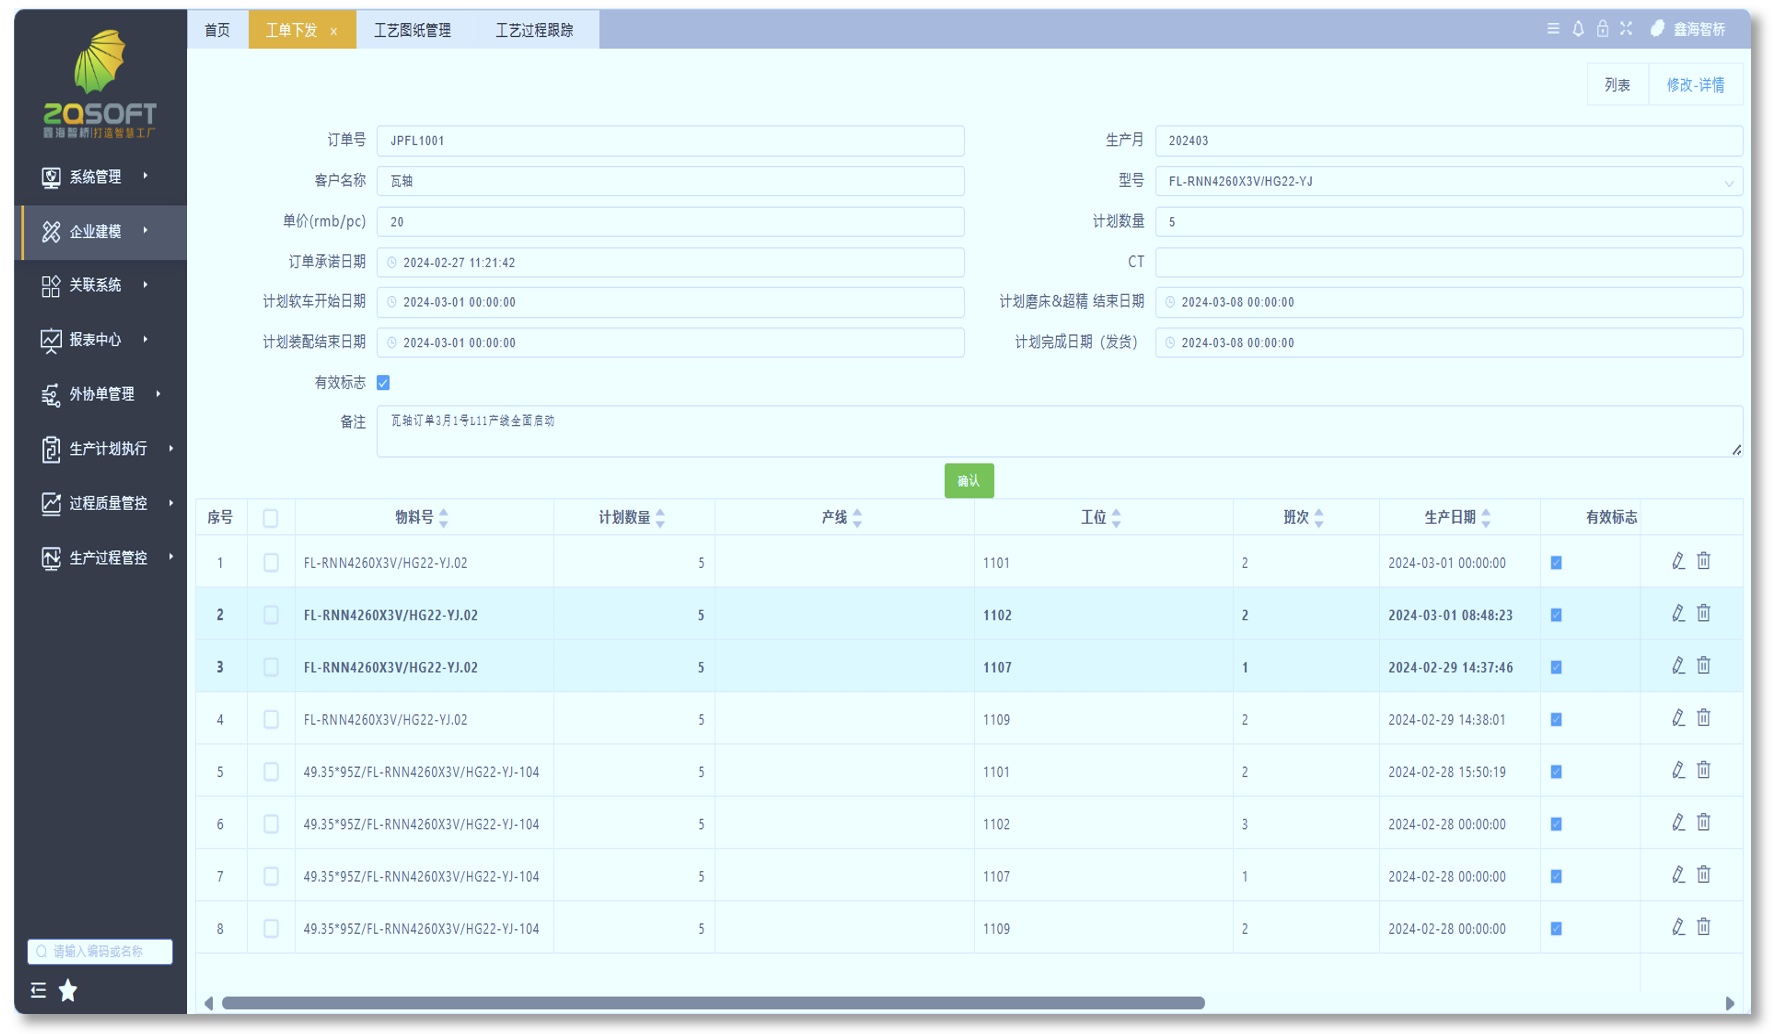Collapse the sidebar using bottom-left menu icon

(38, 990)
